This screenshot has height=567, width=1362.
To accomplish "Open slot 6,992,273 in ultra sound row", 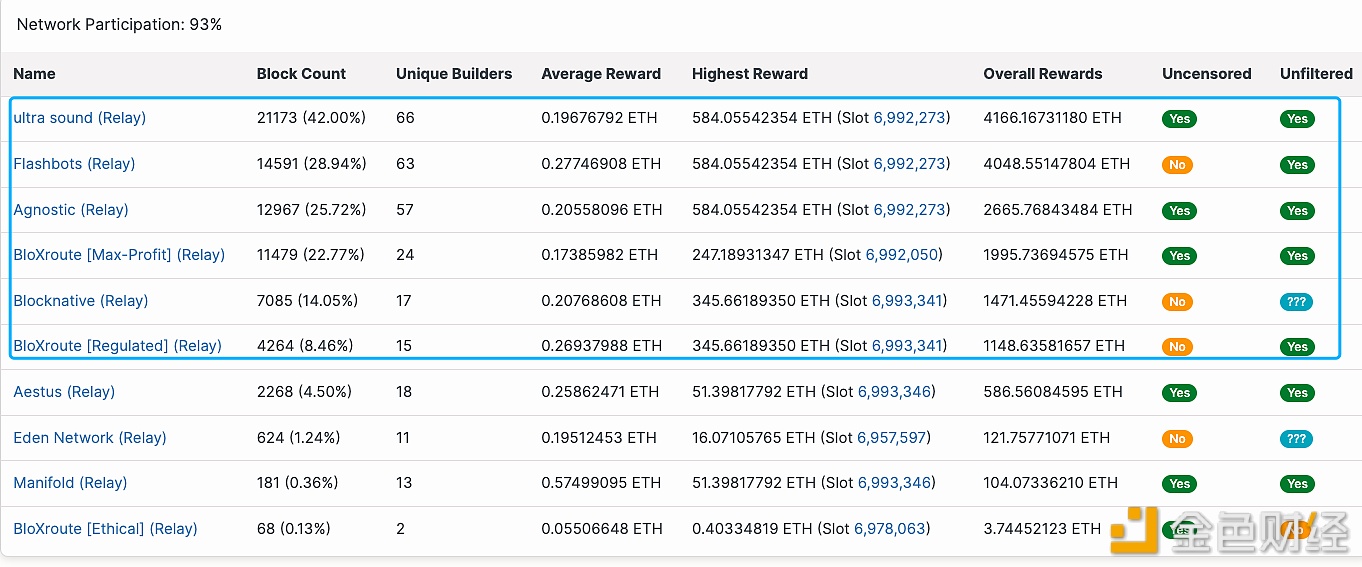I will pyautogui.click(x=909, y=118).
